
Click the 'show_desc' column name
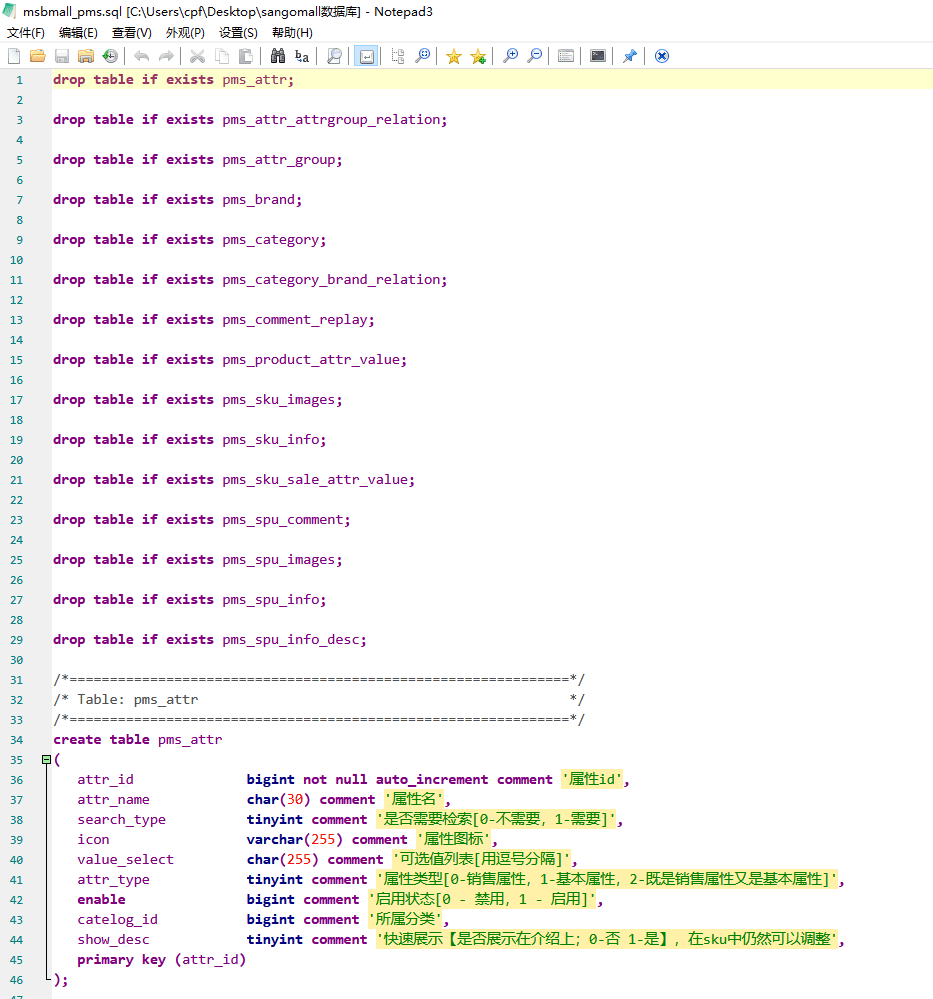pyautogui.click(x=113, y=940)
